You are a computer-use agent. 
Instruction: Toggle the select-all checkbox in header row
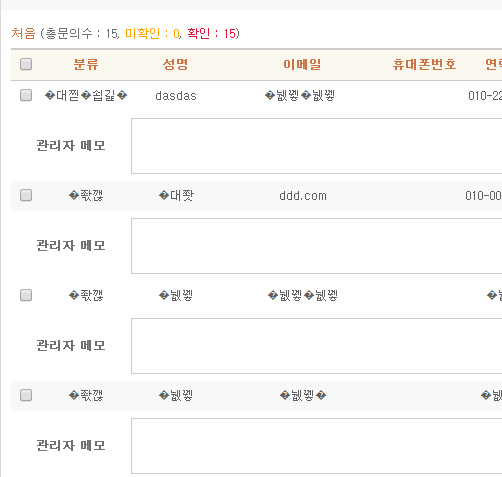tap(26, 64)
